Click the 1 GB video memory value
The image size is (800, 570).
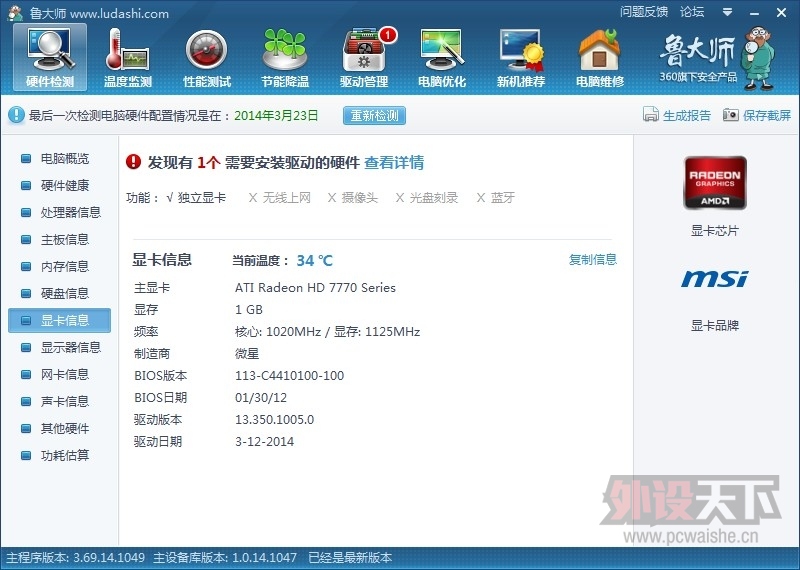pyautogui.click(x=249, y=310)
